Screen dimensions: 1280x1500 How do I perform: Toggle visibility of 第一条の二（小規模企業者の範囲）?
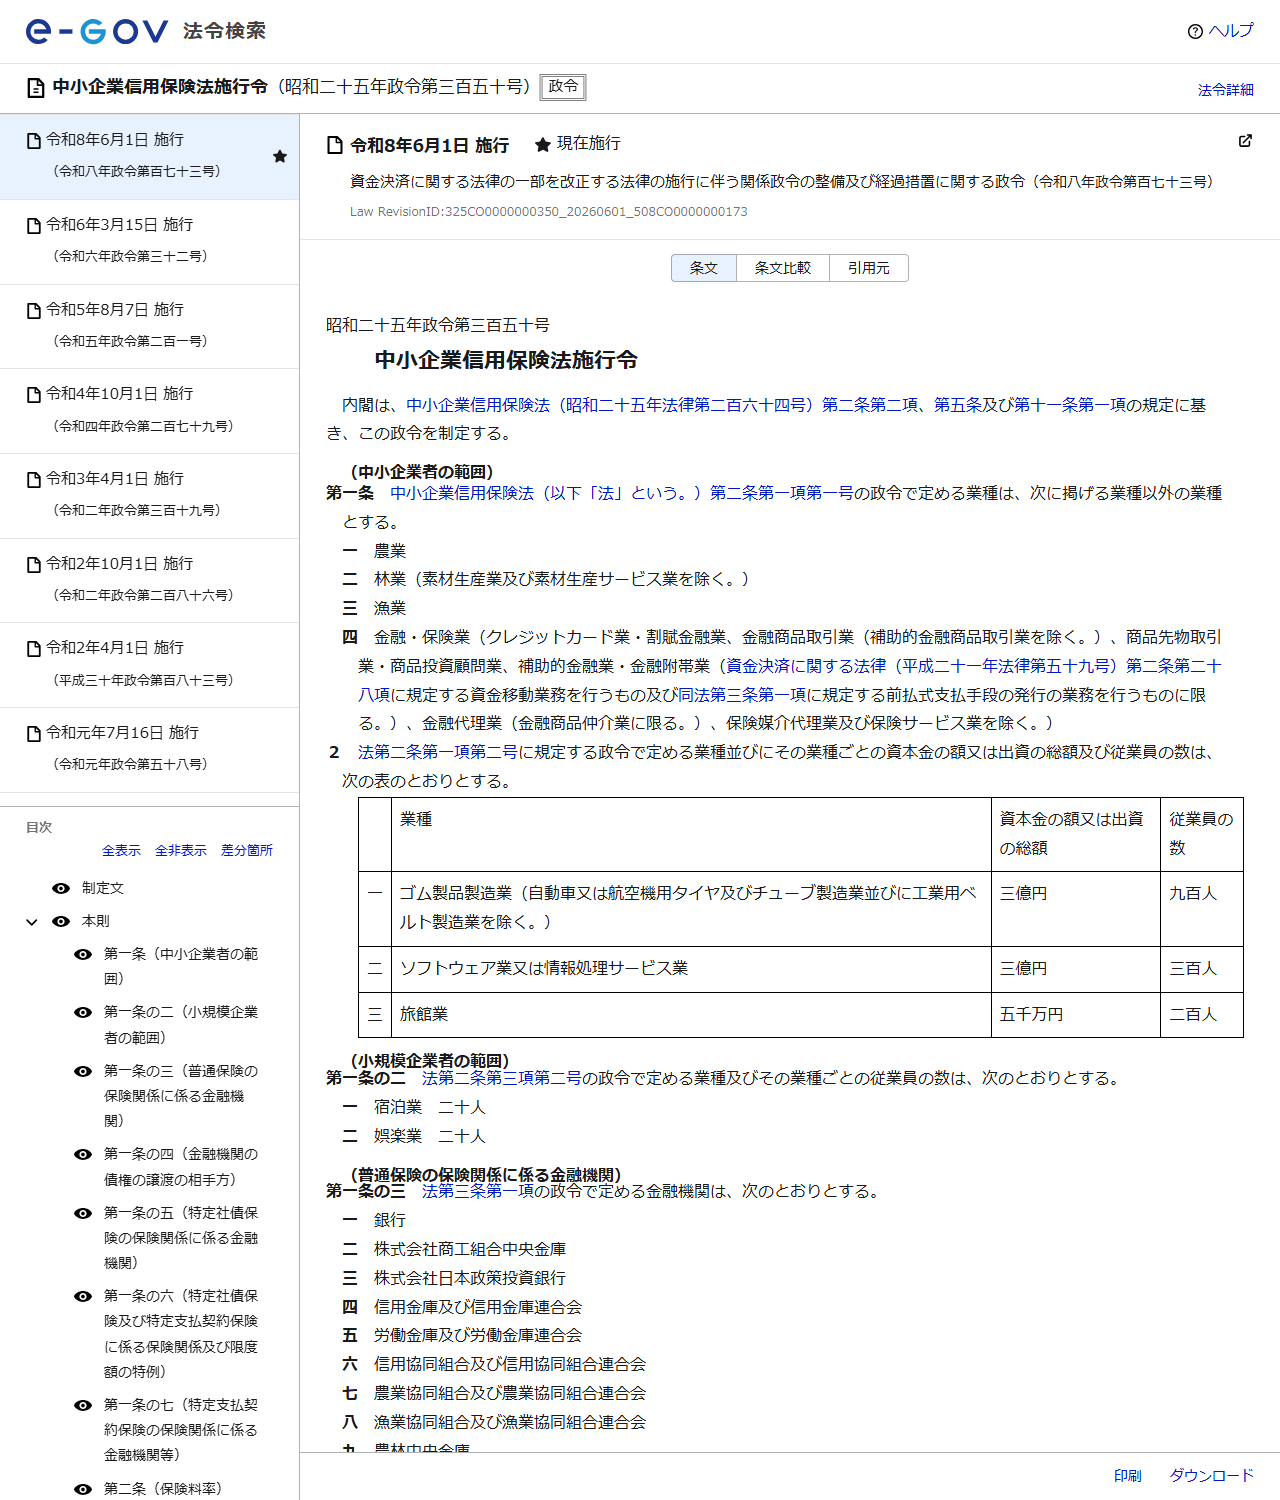pos(83,1012)
